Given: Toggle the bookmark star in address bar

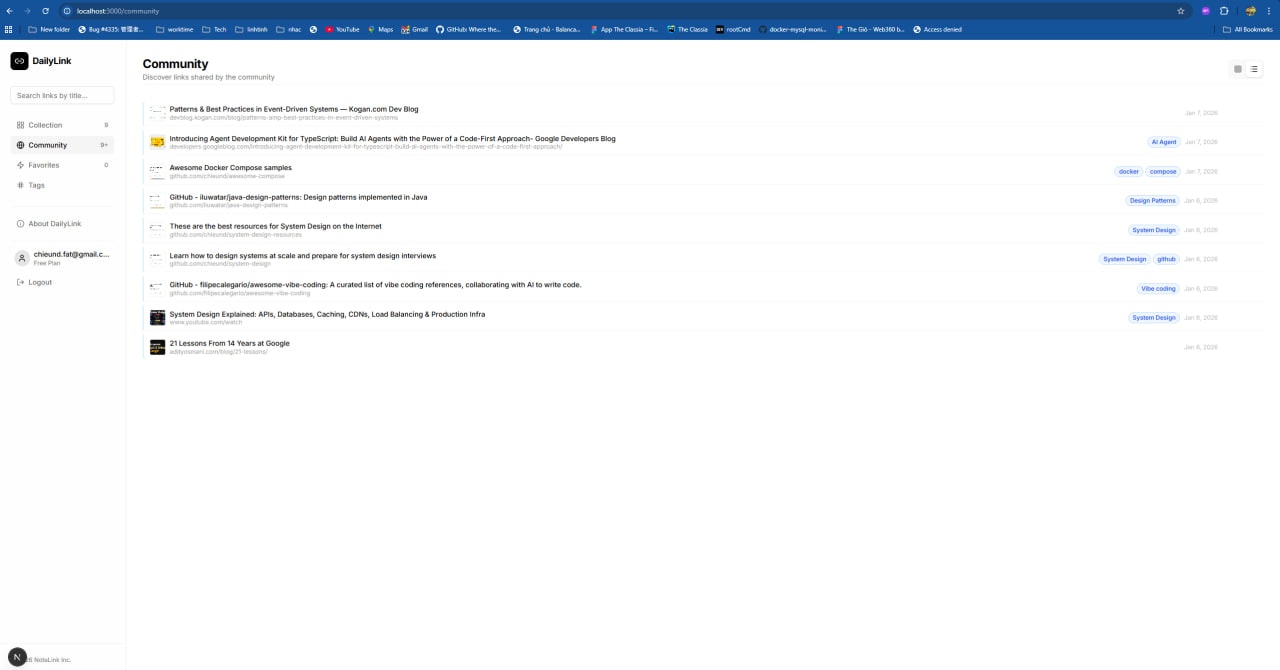Looking at the screenshot, I should point(1180,10).
